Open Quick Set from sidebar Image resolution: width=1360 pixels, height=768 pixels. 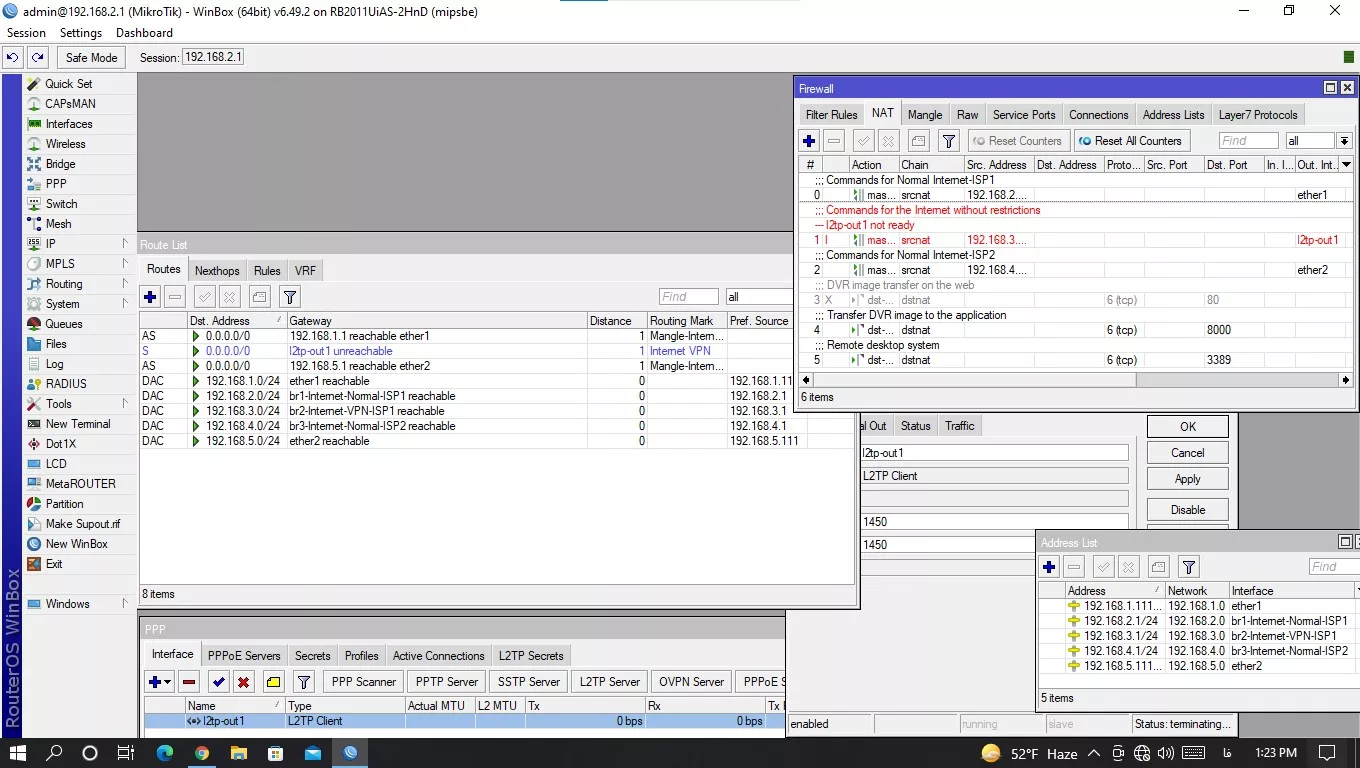pos(69,84)
